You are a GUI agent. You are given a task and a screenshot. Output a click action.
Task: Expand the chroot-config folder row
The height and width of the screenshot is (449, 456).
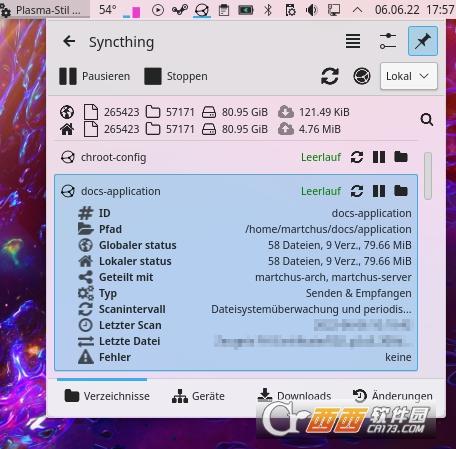[236, 157]
